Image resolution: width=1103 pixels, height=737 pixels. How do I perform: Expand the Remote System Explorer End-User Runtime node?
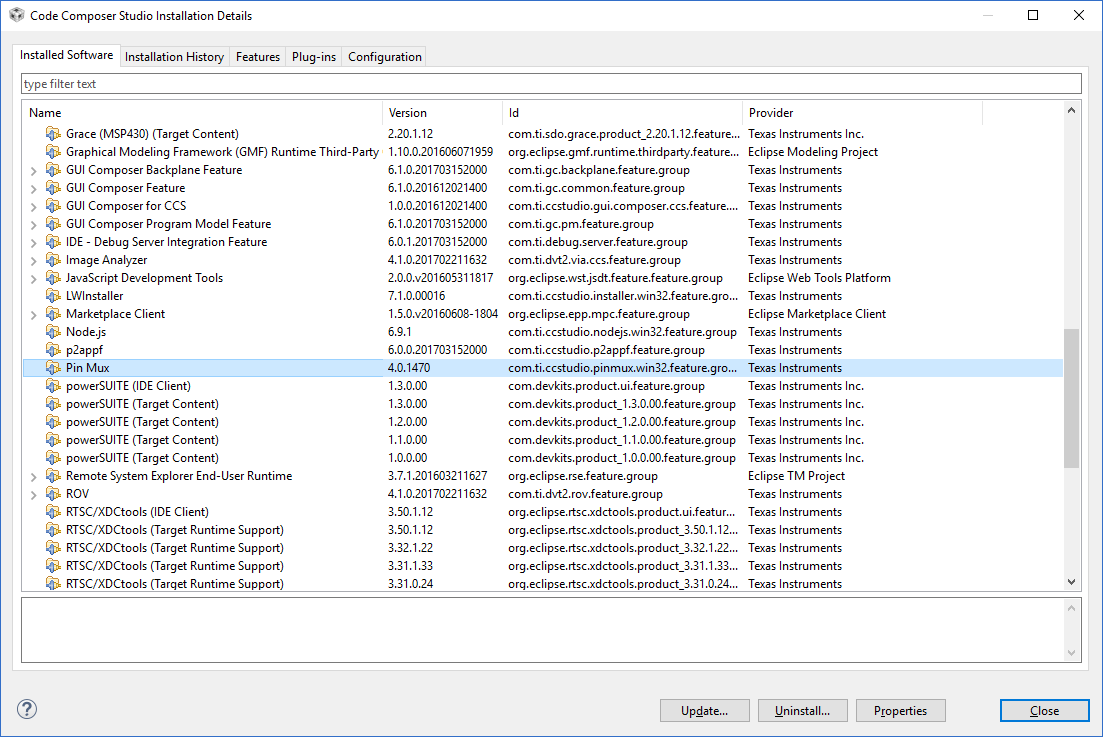[x=33, y=476]
